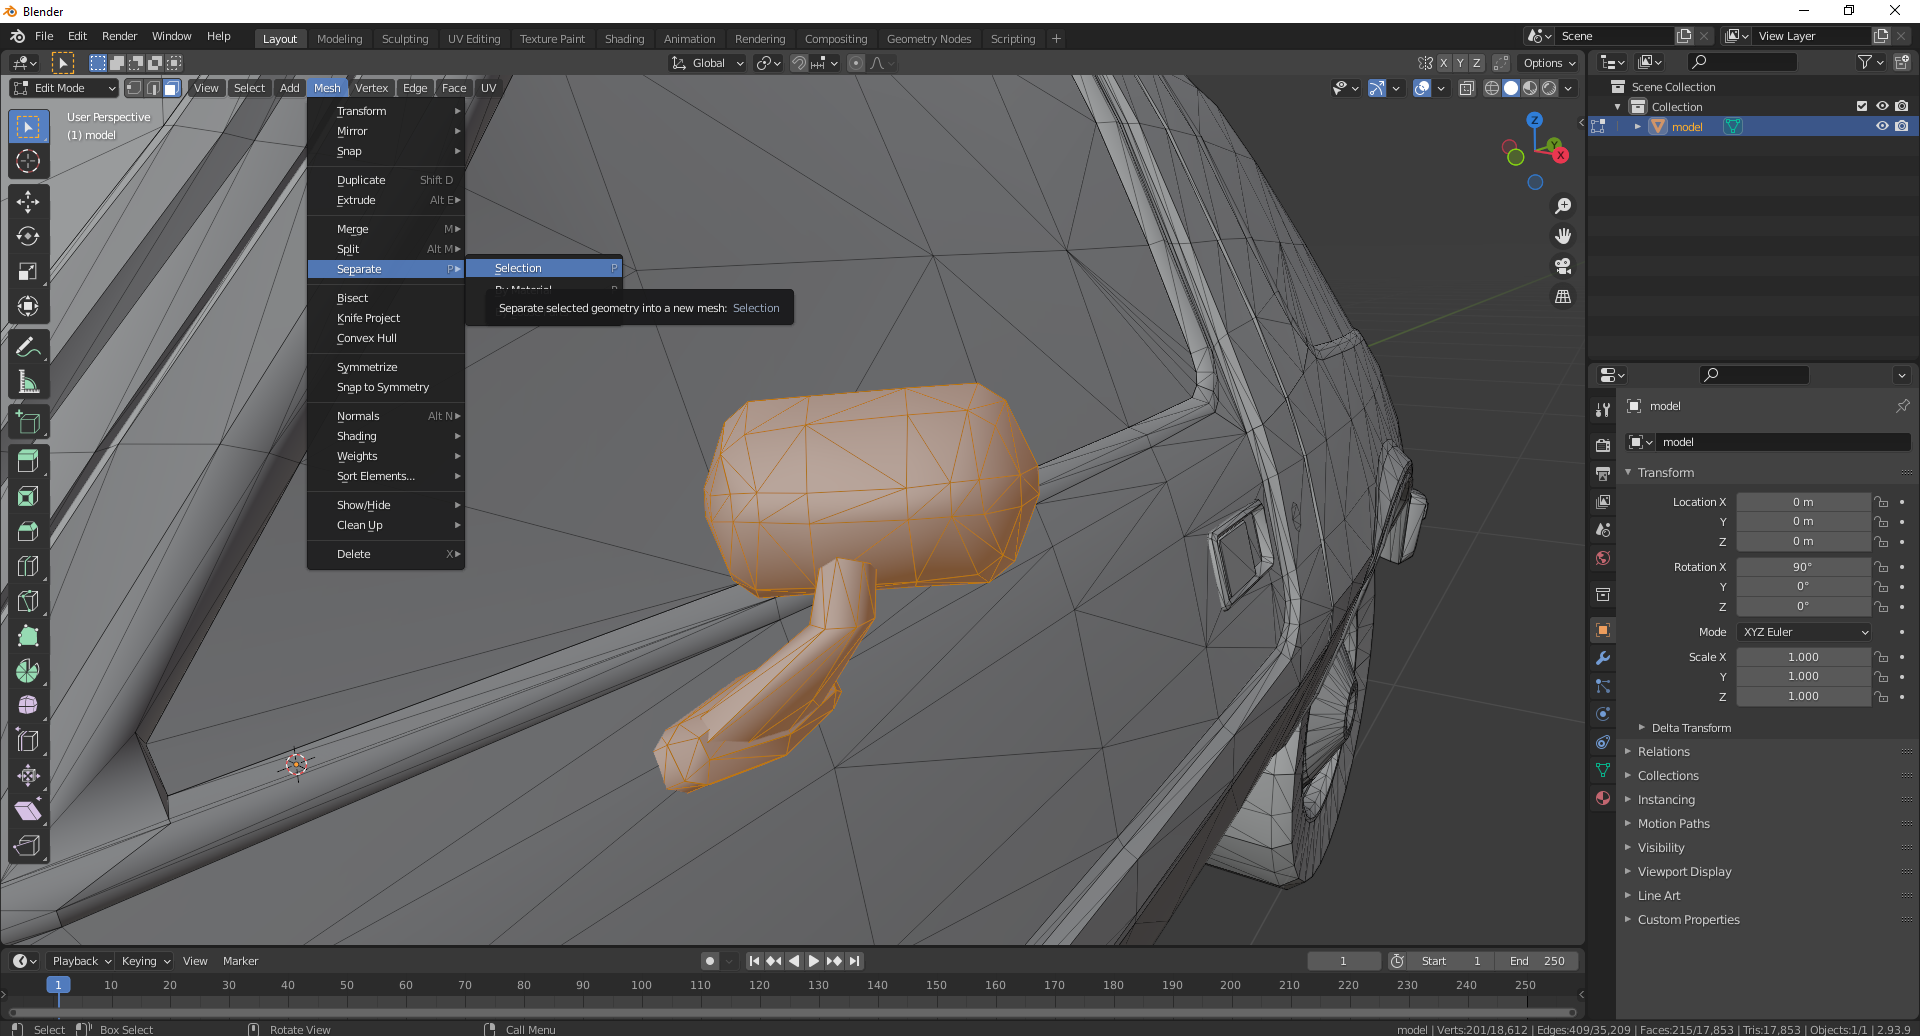Click the End frame field
This screenshot has width=1920, height=1036.
point(1538,961)
